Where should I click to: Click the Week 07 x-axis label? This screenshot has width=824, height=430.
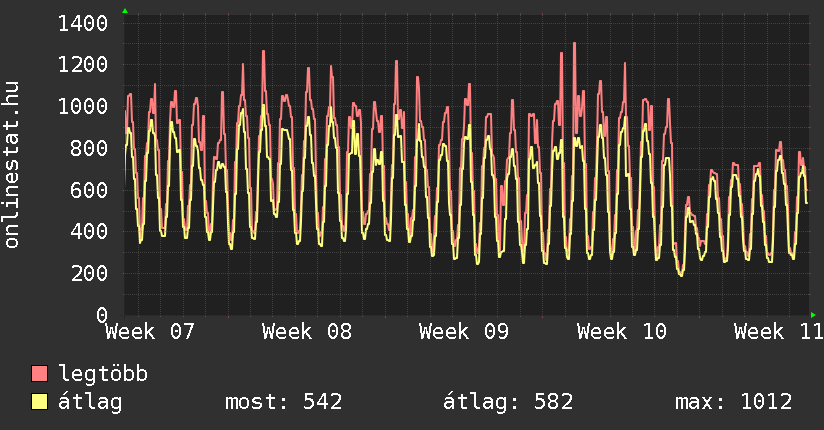point(150,331)
